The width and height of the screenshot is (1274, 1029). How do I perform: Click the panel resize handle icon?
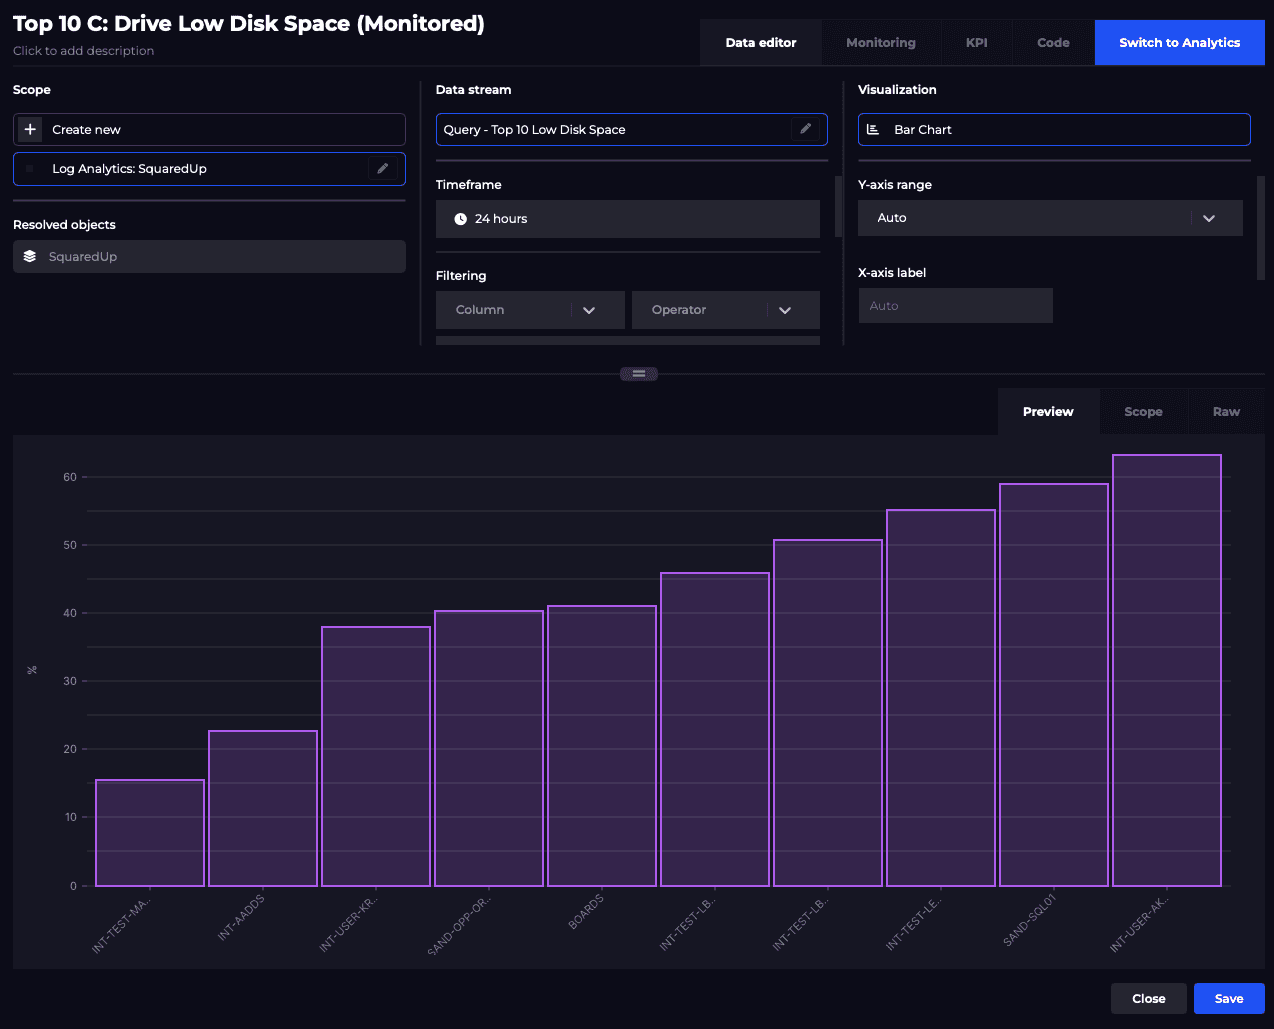pos(638,374)
